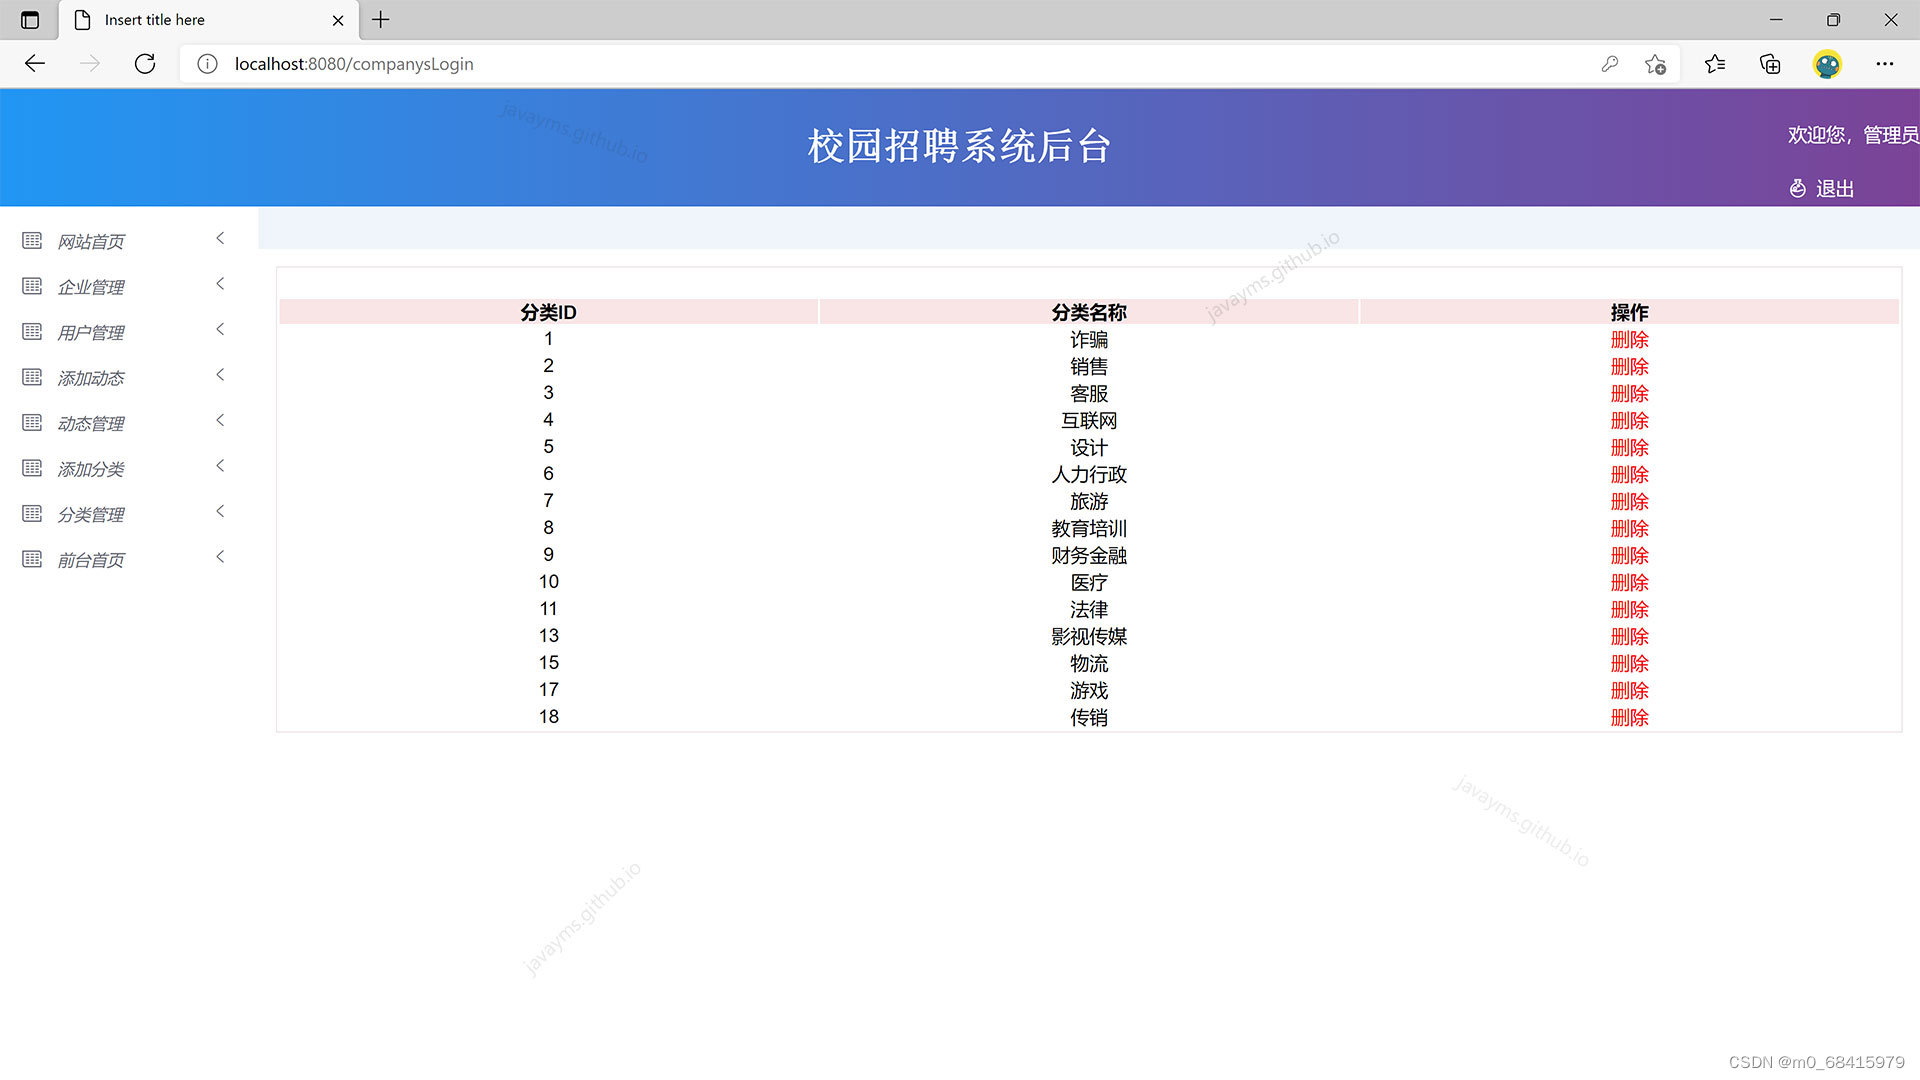1920x1080 pixels.
Task: Delete the 诈骗 category row
Action: click(x=1629, y=340)
